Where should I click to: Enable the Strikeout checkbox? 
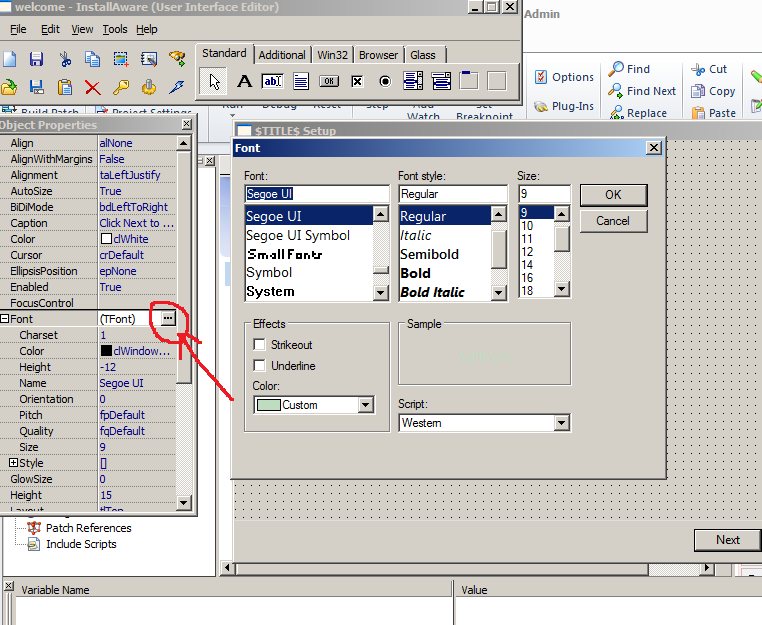(x=260, y=345)
